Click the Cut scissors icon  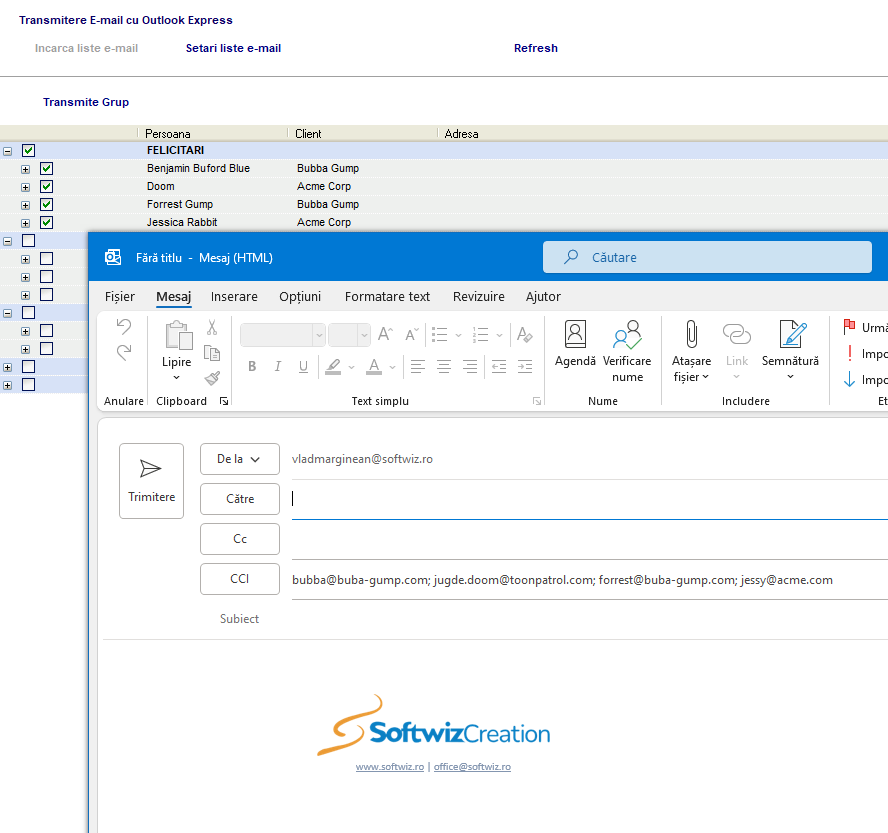(x=212, y=327)
